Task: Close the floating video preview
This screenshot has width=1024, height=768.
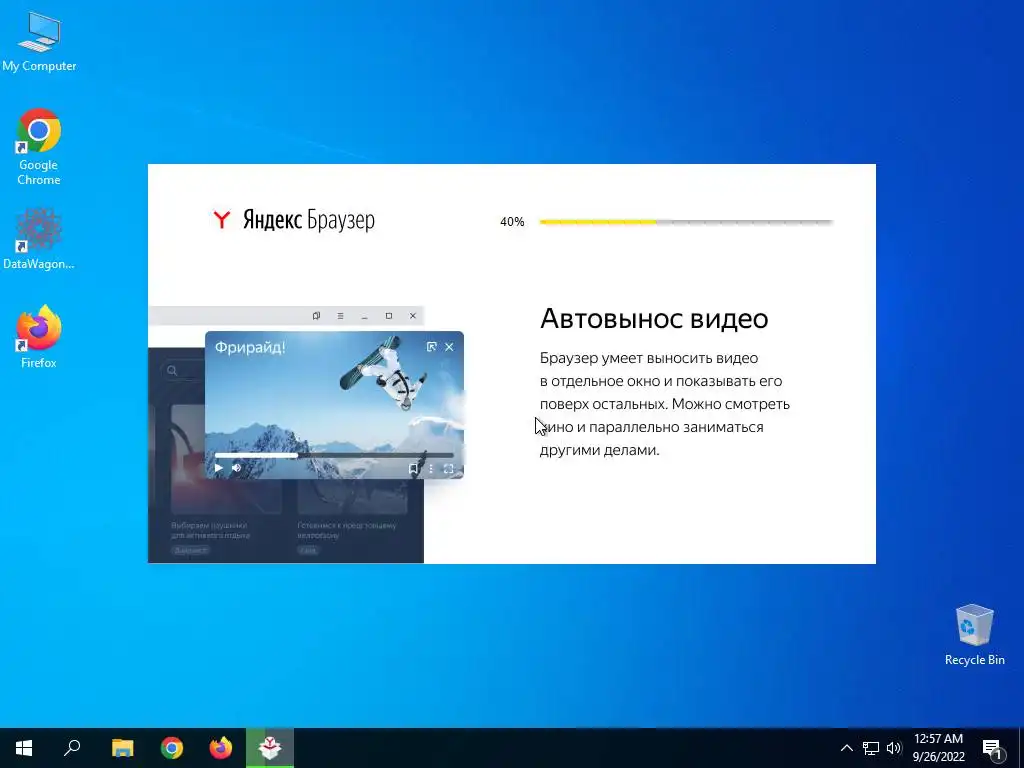Action: tap(449, 347)
